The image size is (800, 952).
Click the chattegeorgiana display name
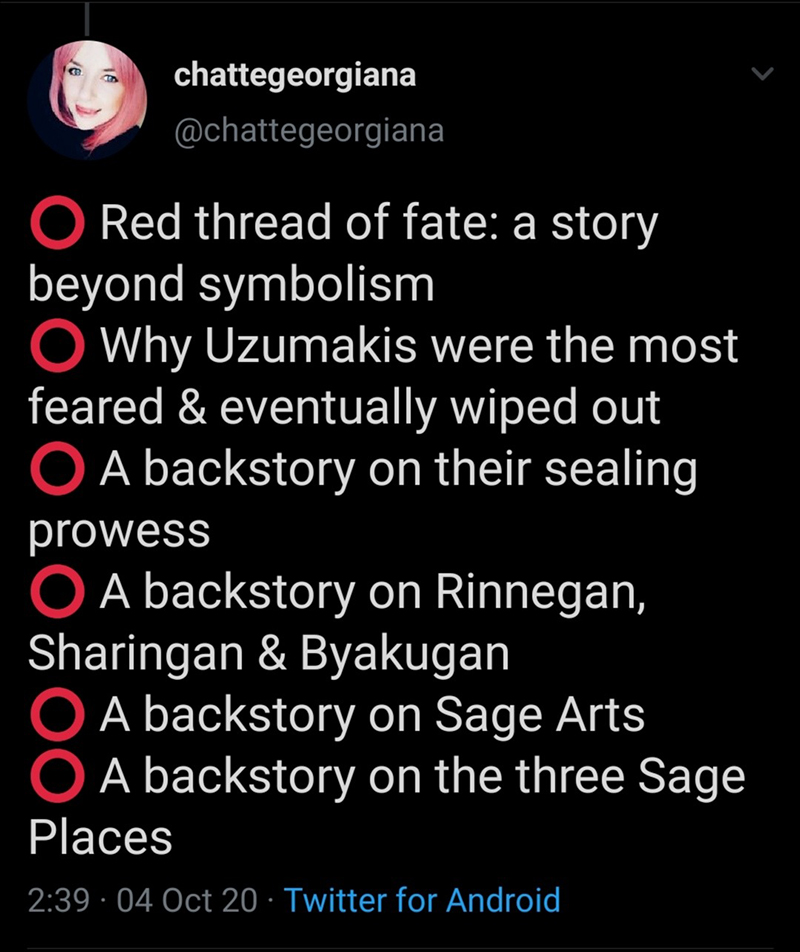click(x=295, y=76)
